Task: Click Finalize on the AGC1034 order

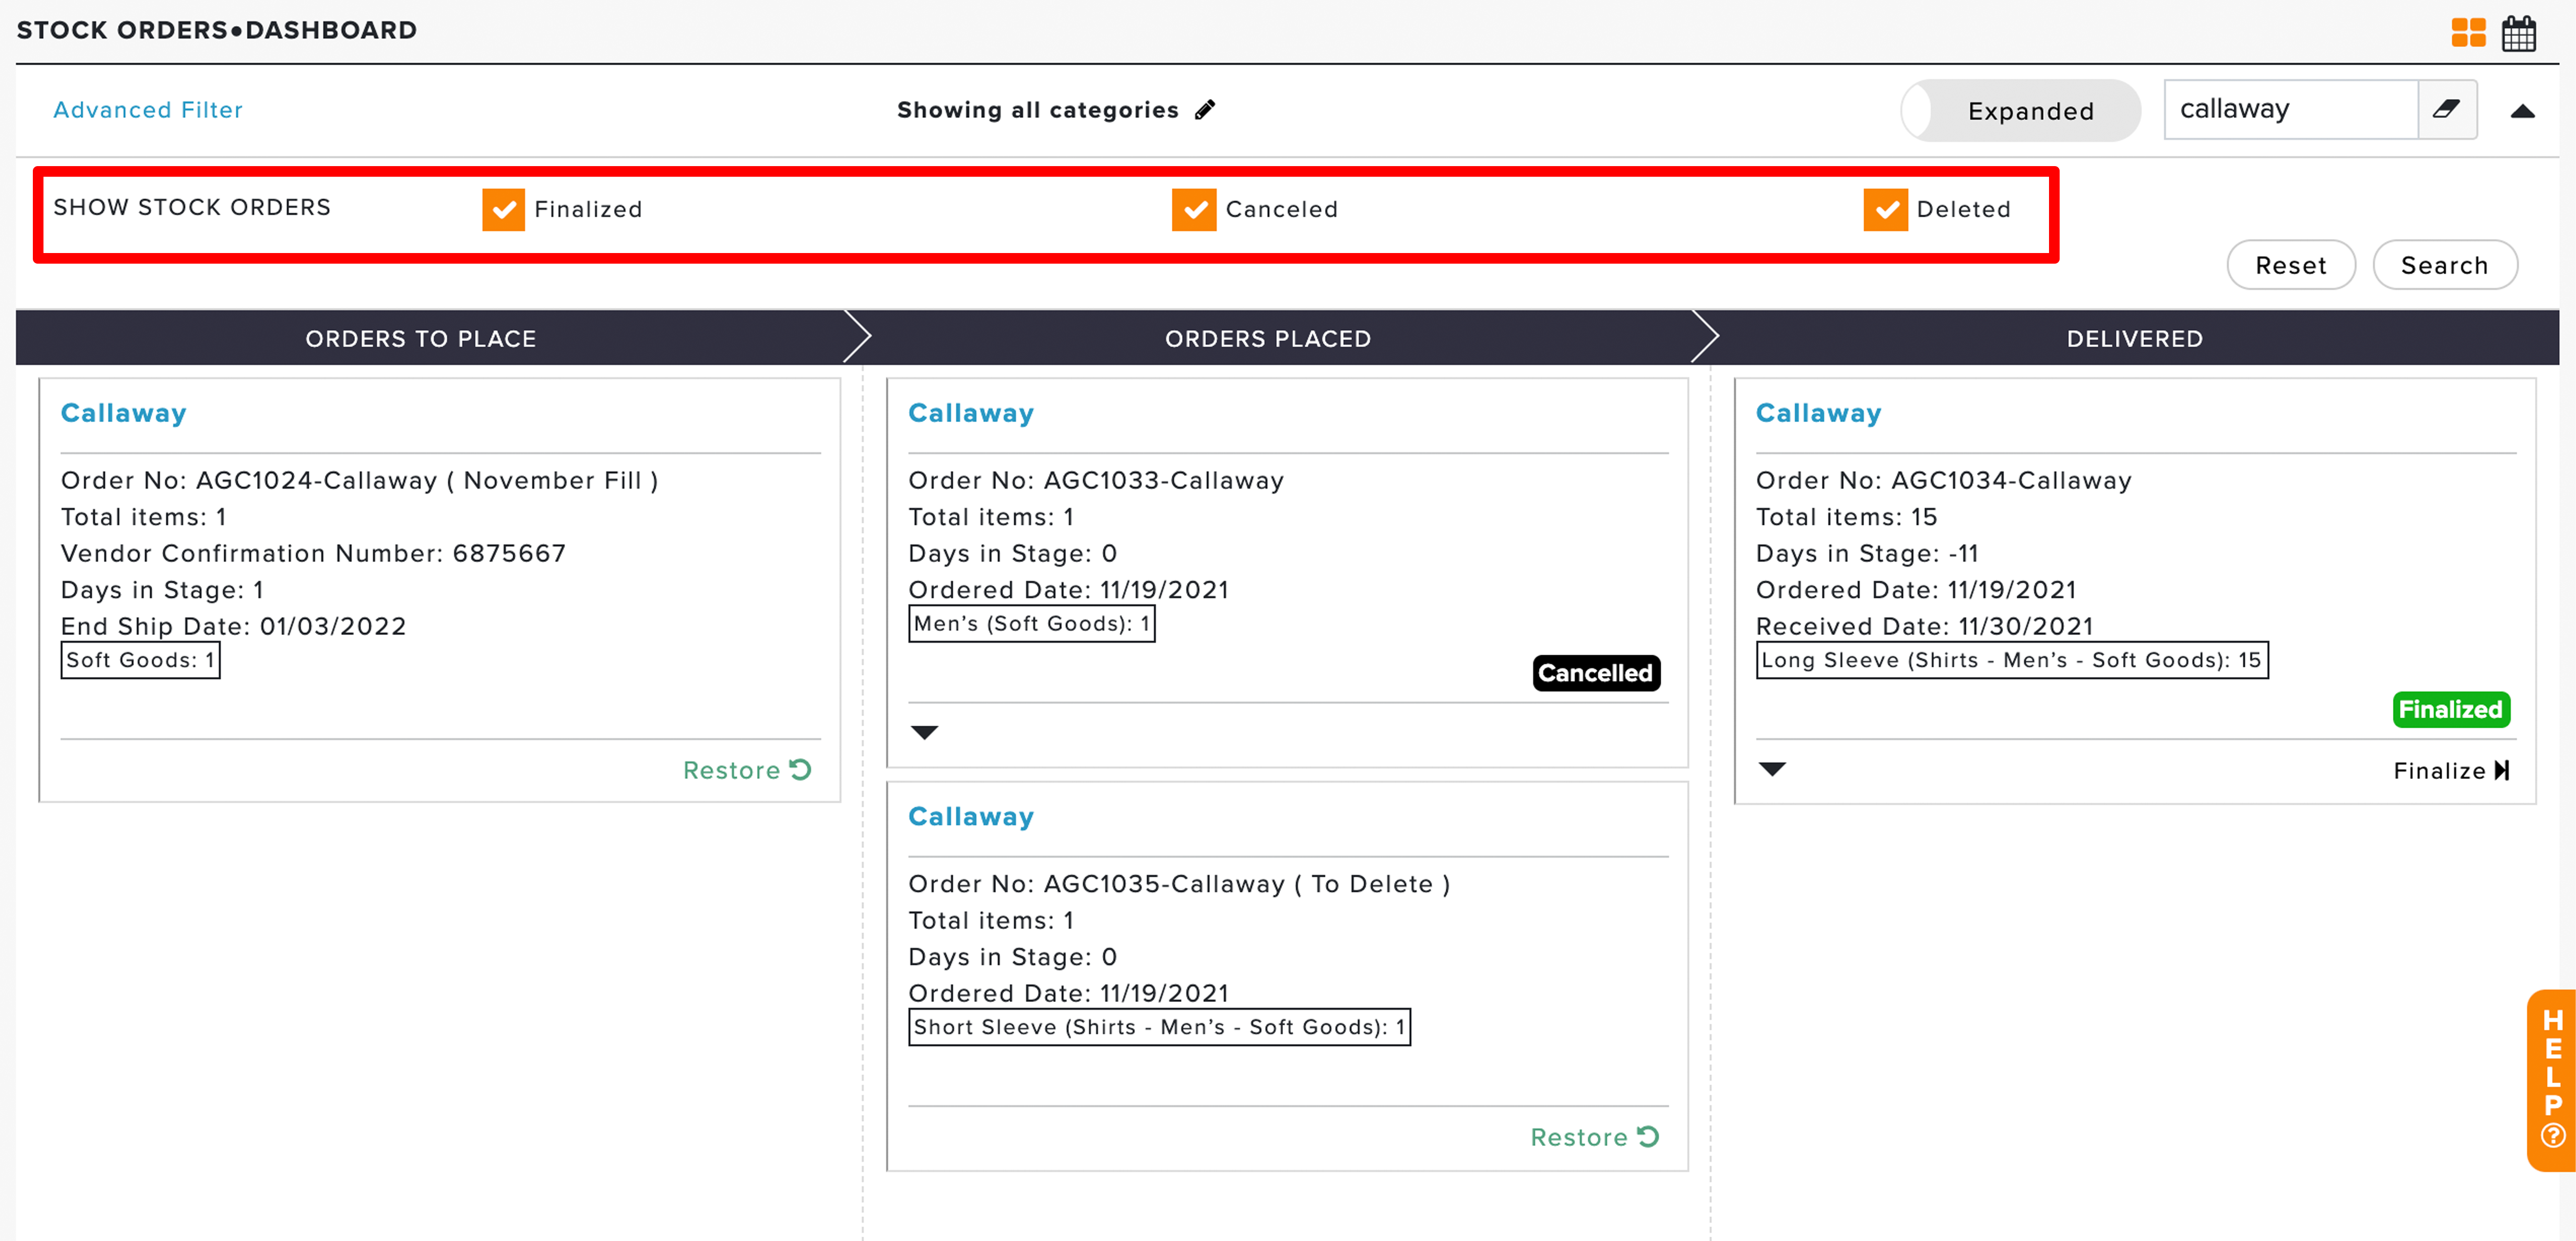Action: (x=2451, y=770)
